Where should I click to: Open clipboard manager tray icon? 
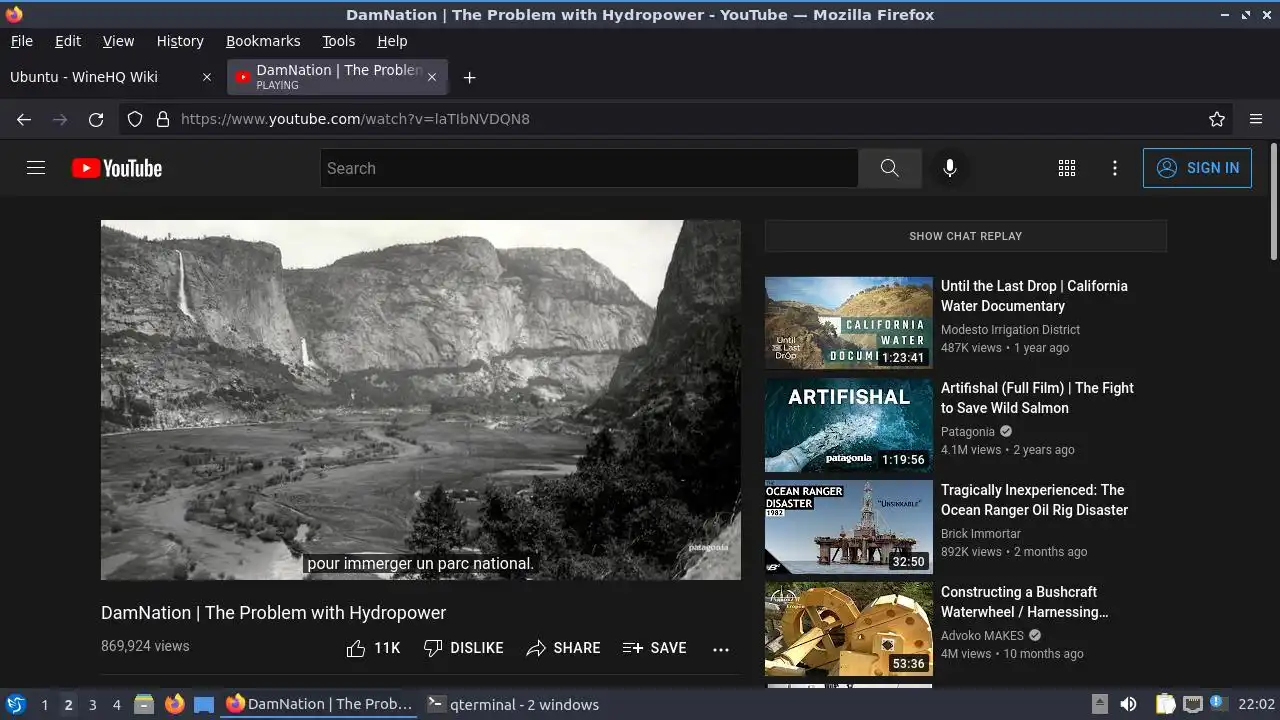pyautogui.click(x=1165, y=704)
